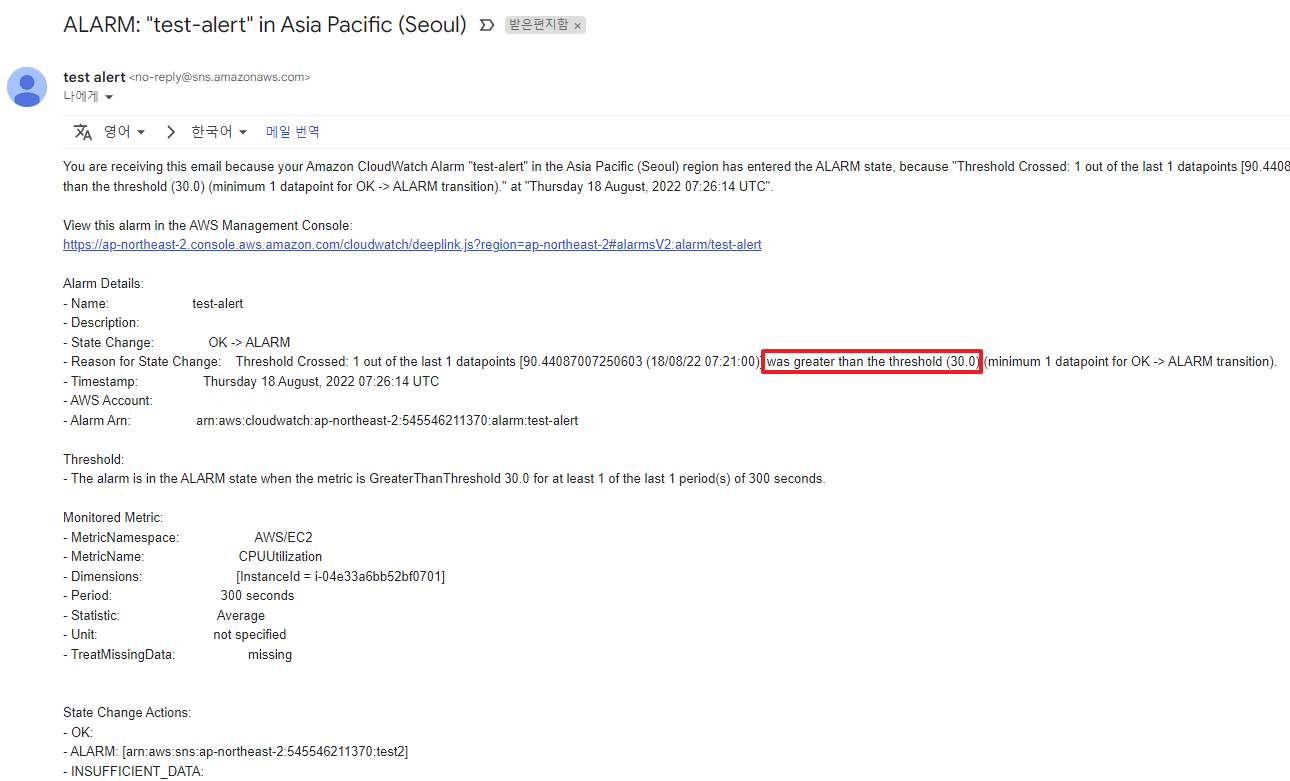Screen dimensions: 1290x781
Task: Click the MetricNamespace value AWS/EC2
Action: [283, 537]
